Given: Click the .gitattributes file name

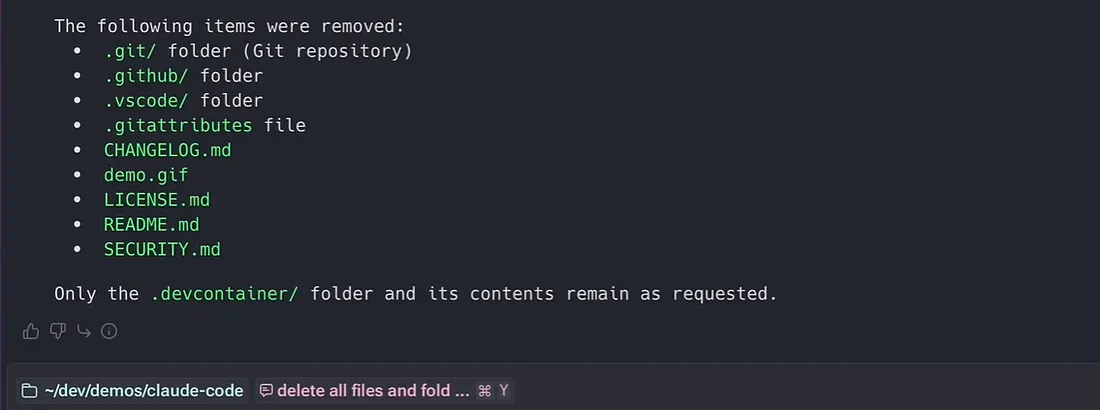Looking at the screenshot, I should (x=178, y=126).
